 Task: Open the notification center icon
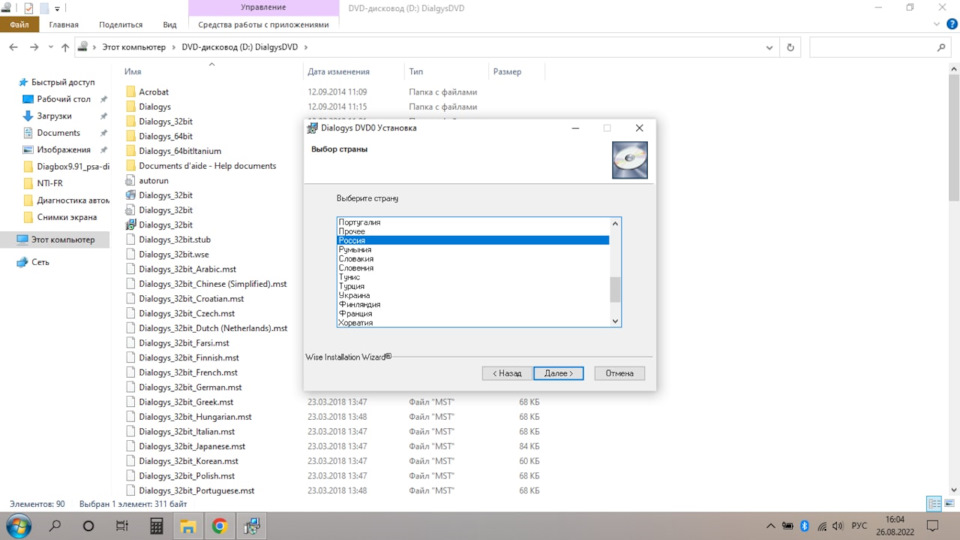click(932, 526)
